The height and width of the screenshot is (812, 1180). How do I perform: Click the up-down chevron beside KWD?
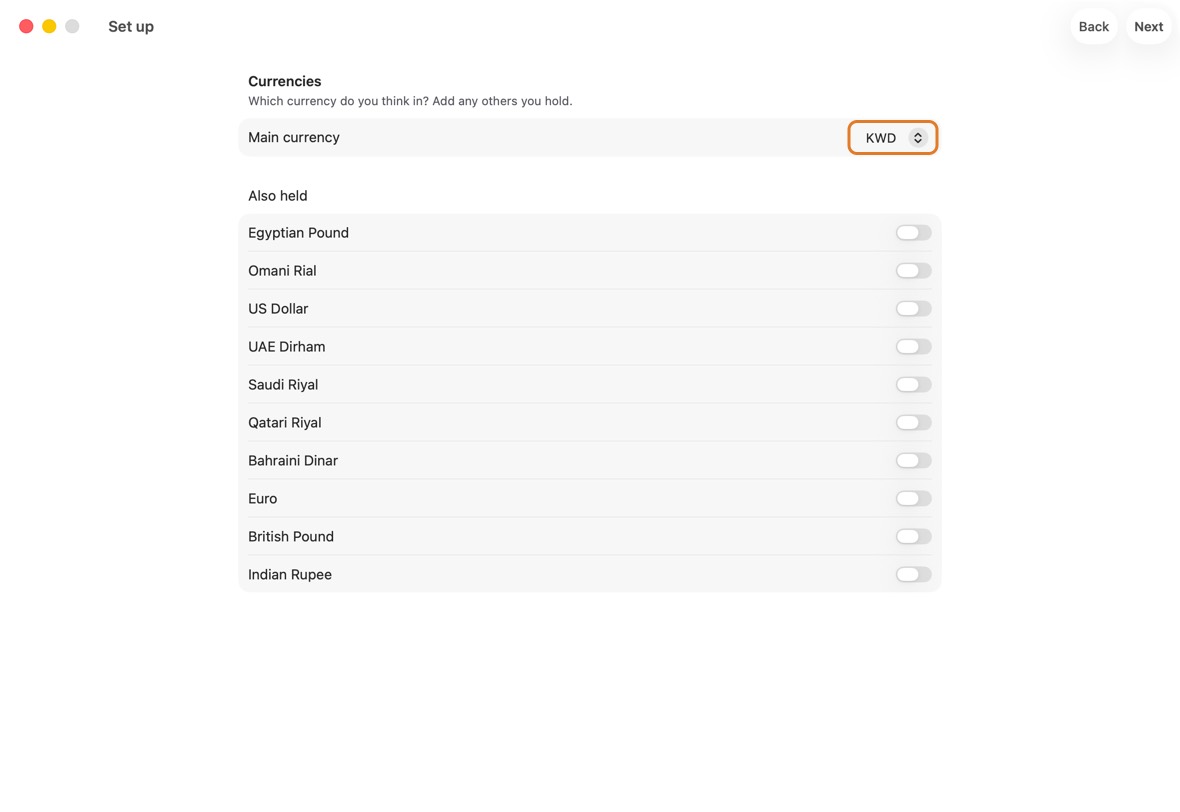[x=917, y=138]
